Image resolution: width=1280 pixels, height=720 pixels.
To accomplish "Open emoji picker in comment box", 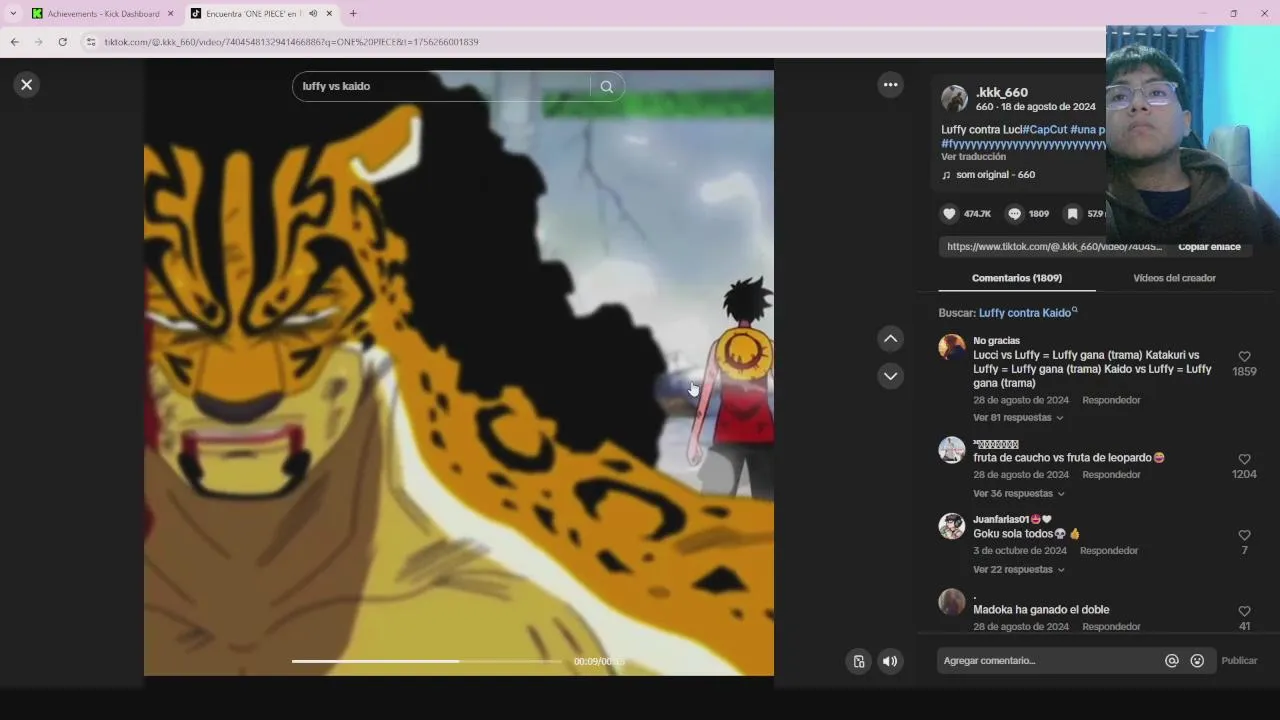I will point(1197,661).
